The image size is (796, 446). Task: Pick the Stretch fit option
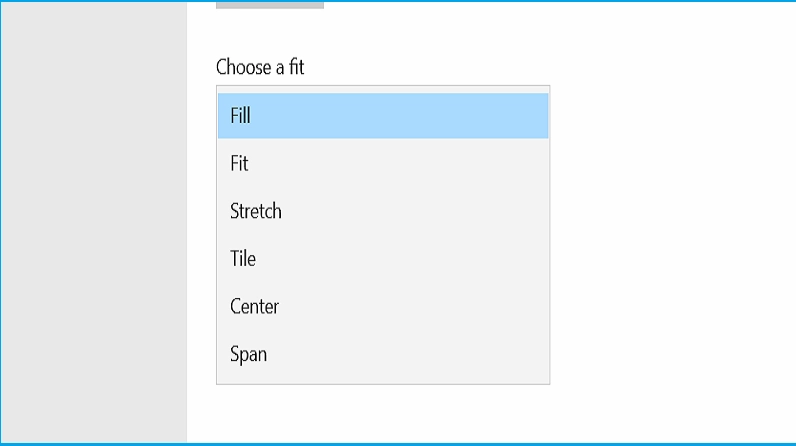[383, 211]
